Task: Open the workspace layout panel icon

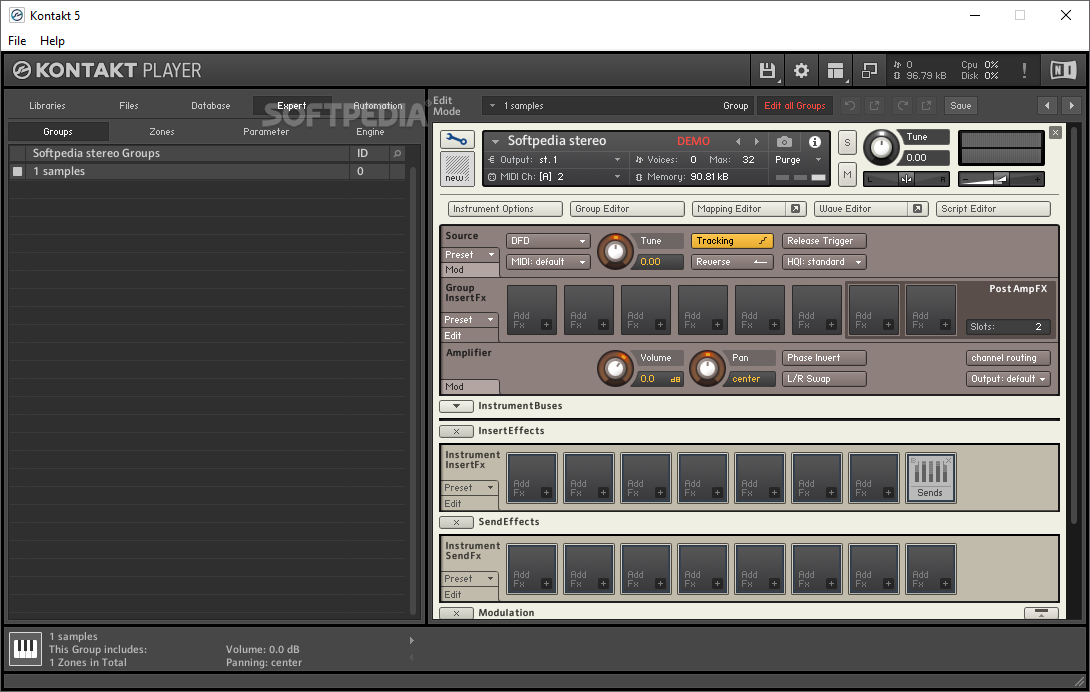Action: (836, 70)
